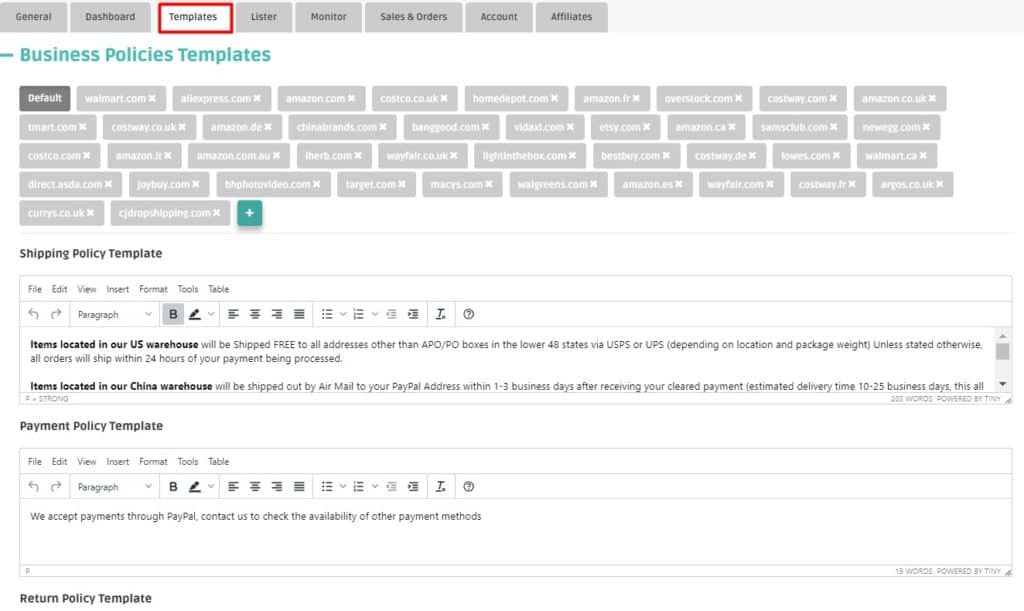Decrease indent in Shipping Policy editor
This screenshot has height=611, width=1024.
(391, 314)
